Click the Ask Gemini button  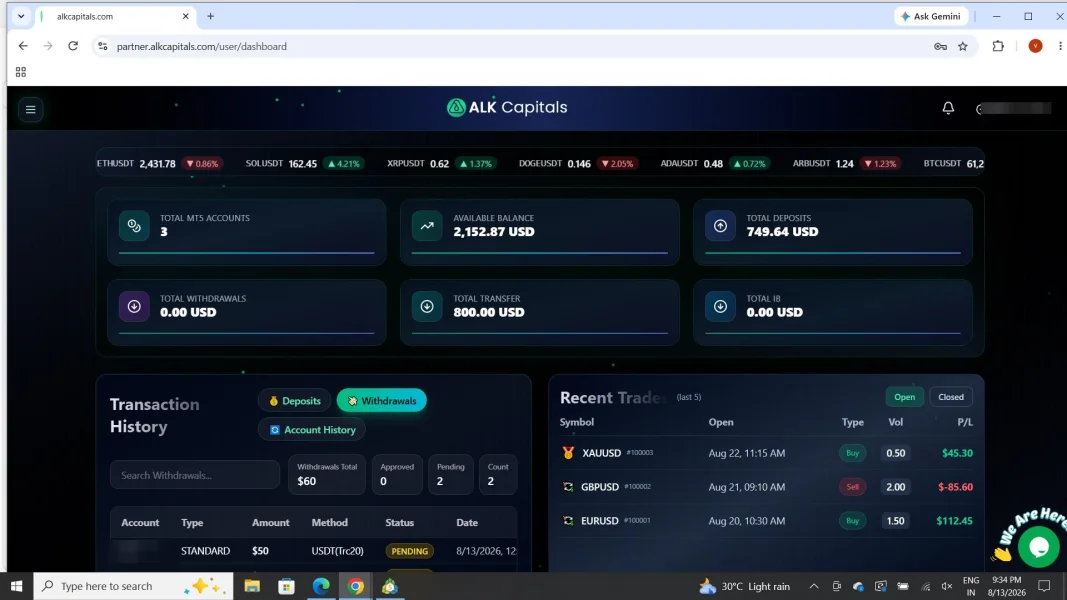click(x=930, y=16)
